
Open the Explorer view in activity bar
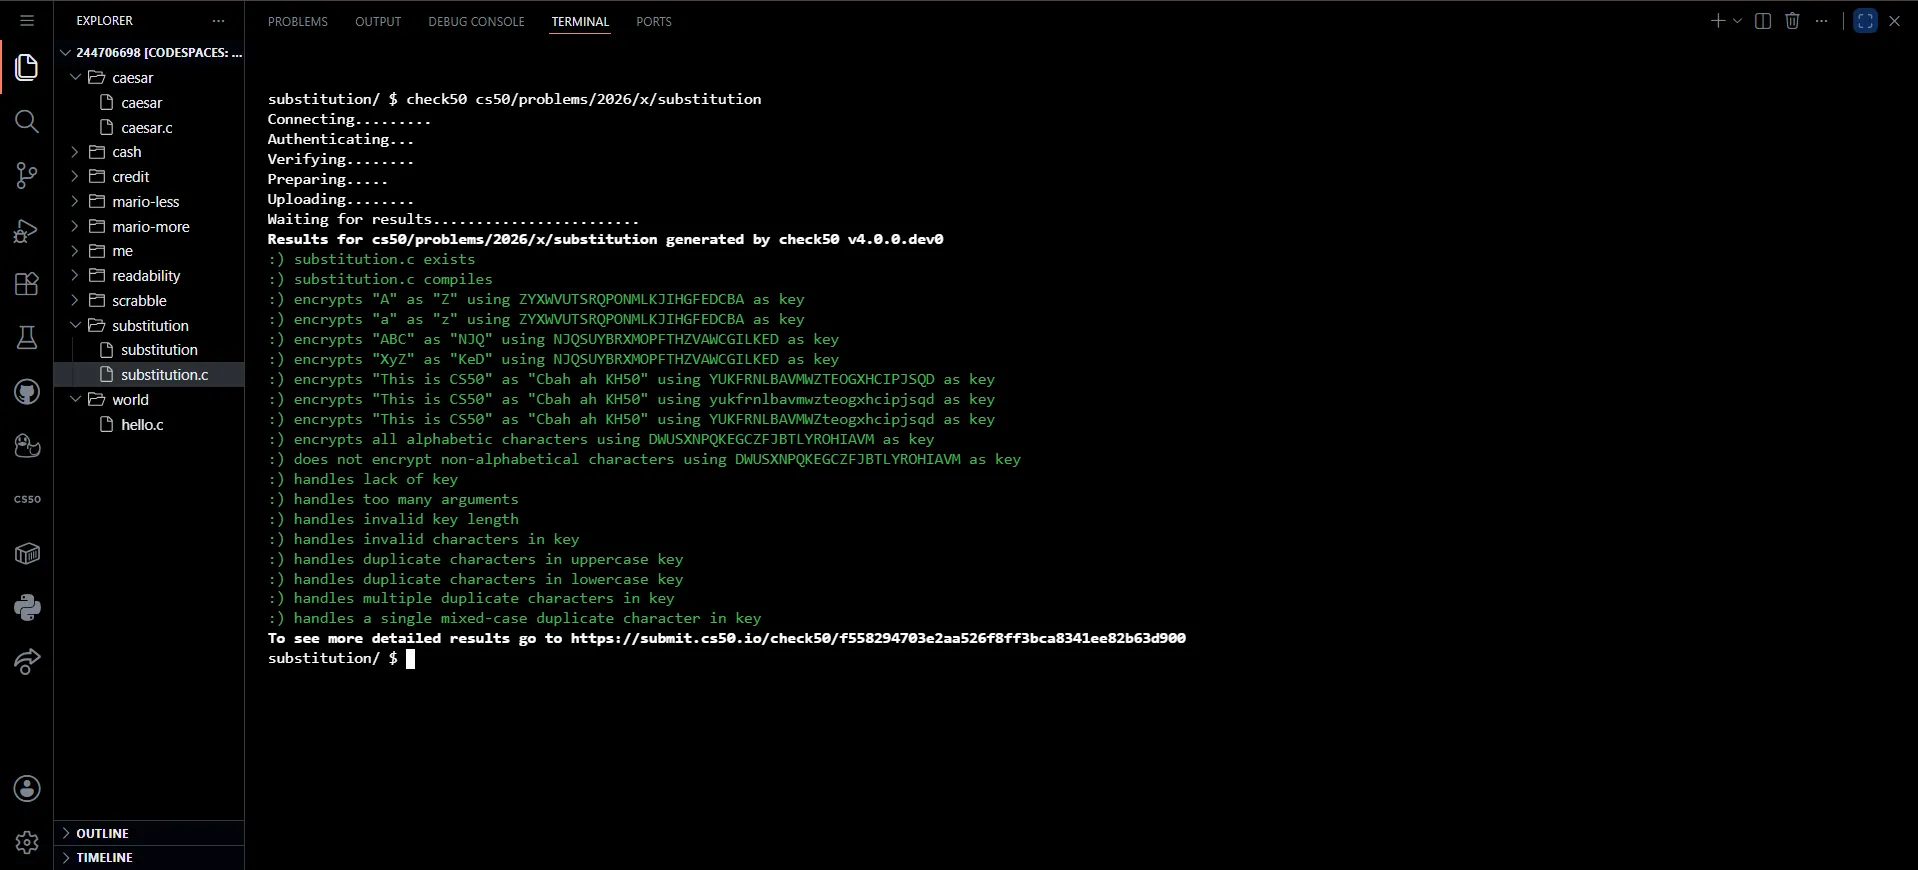pos(27,68)
